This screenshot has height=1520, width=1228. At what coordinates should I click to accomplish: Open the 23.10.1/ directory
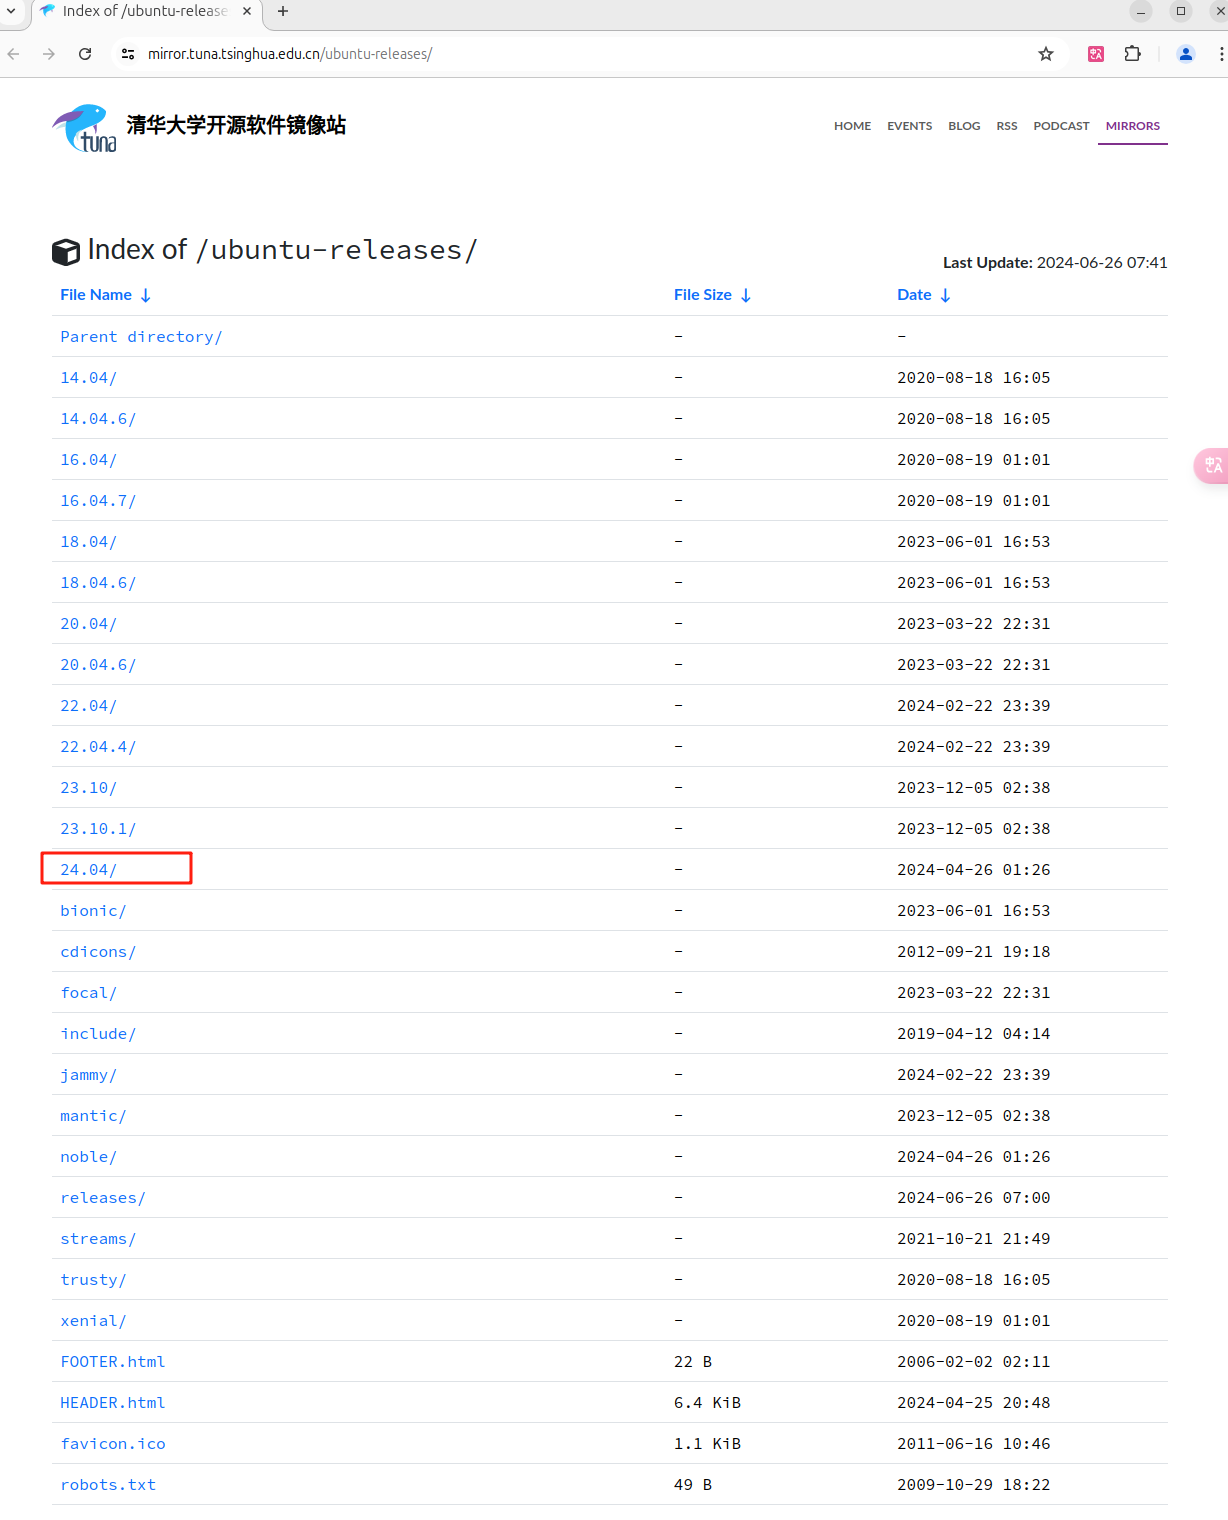pyautogui.click(x=98, y=829)
